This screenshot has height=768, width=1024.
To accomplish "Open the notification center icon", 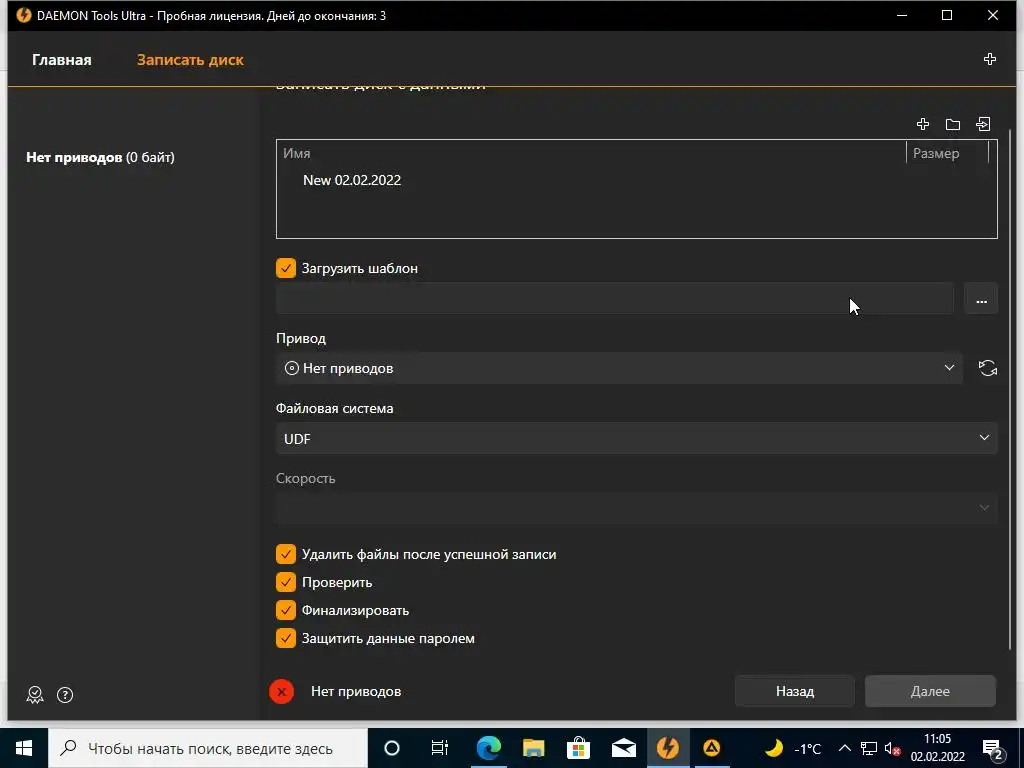I will [992, 748].
